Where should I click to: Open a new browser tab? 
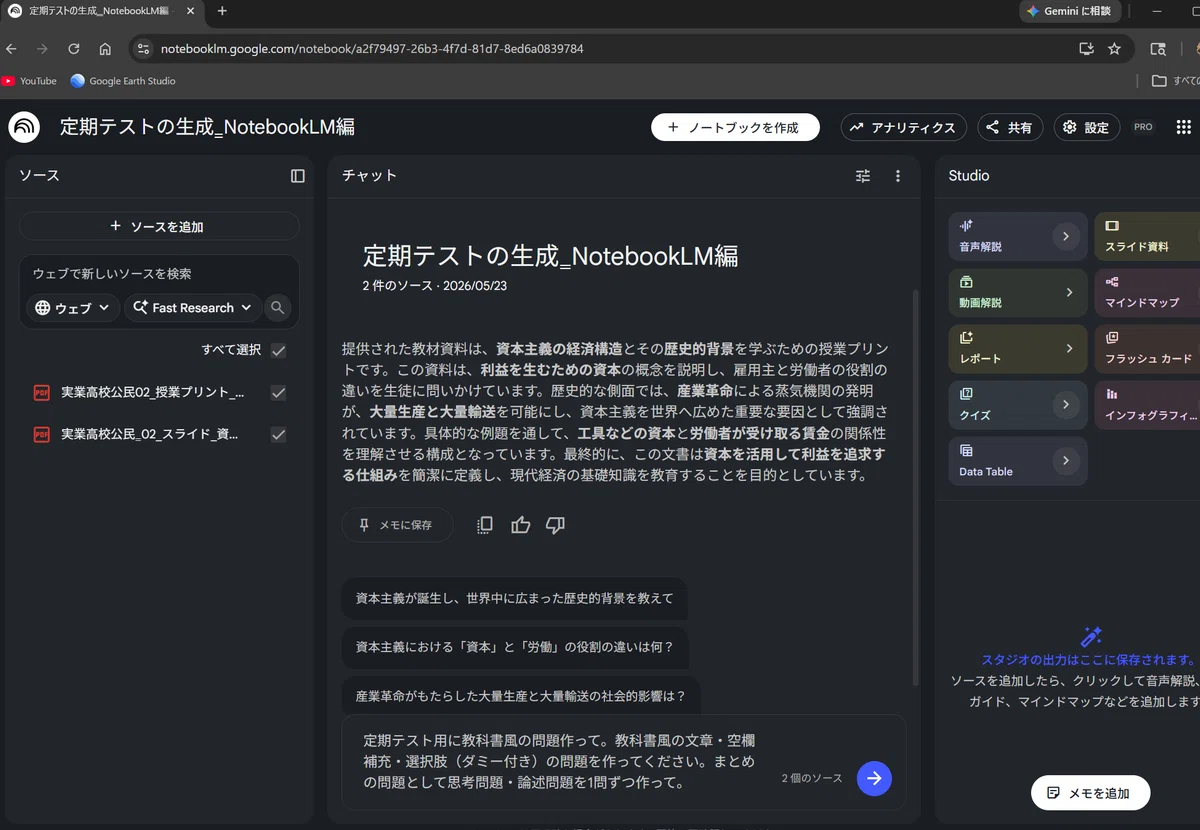(x=222, y=11)
